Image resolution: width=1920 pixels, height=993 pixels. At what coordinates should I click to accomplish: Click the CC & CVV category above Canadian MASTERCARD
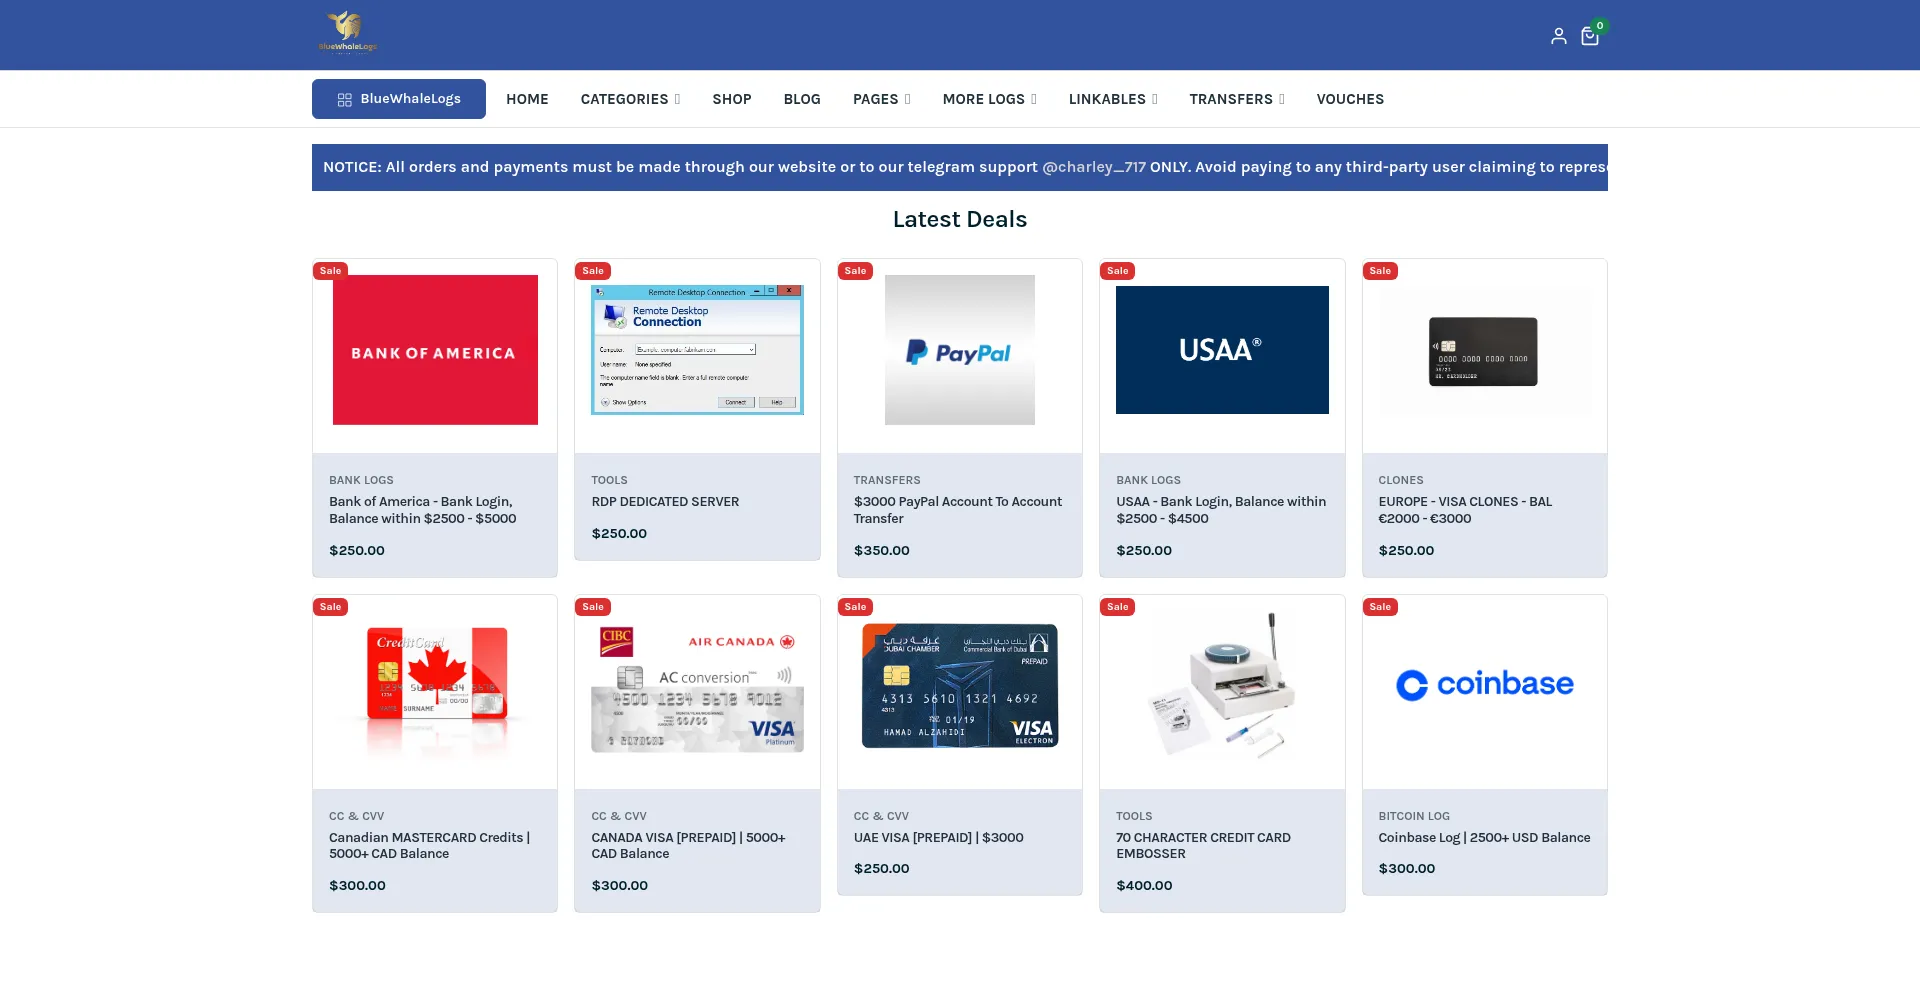[356, 816]
